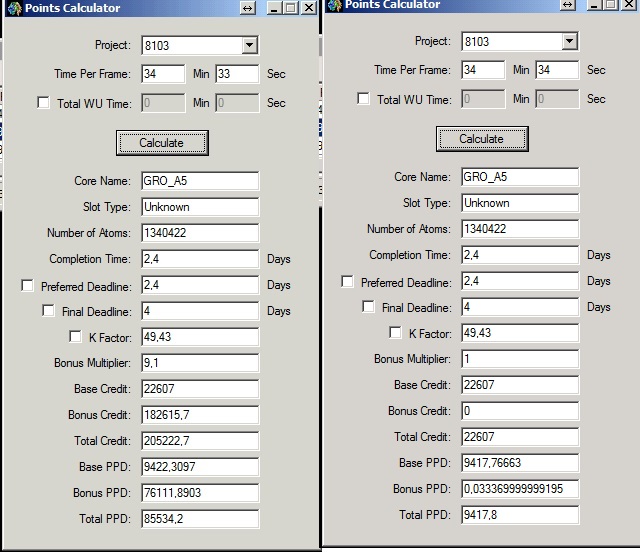The height and width of the screenshot is (552, 640).
Task: Click Bonus Credit field showing 0
Action: [x=520, y=411]
